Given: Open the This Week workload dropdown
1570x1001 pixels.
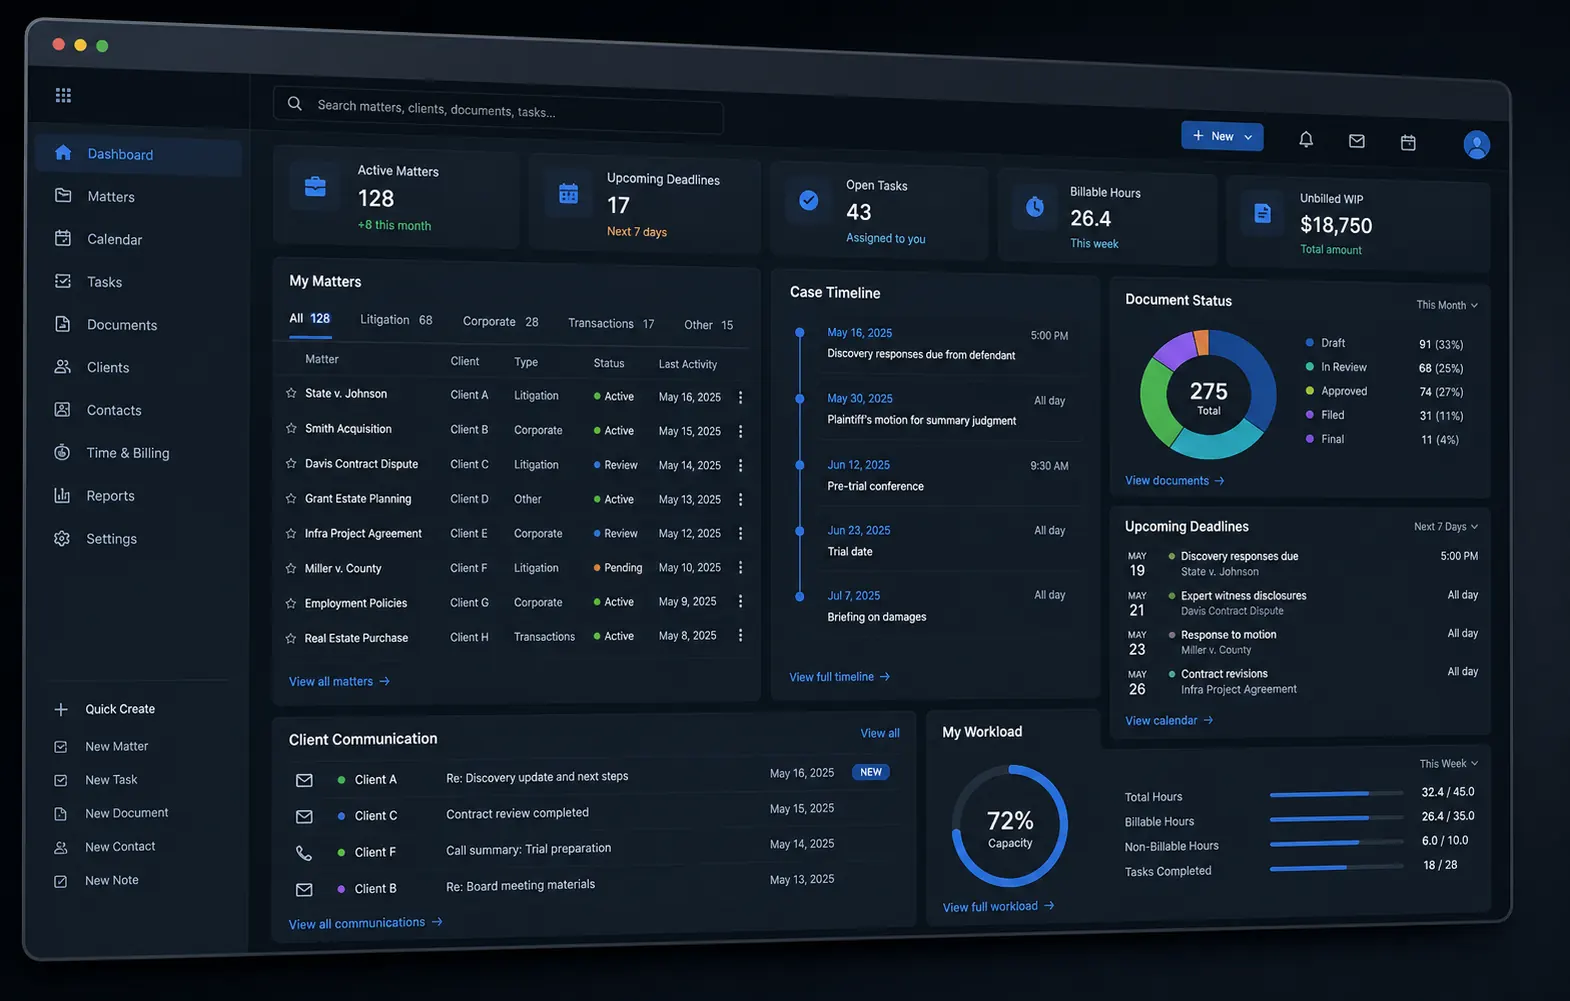Looking at the screenshot, I should click(x=1449, y=763).
